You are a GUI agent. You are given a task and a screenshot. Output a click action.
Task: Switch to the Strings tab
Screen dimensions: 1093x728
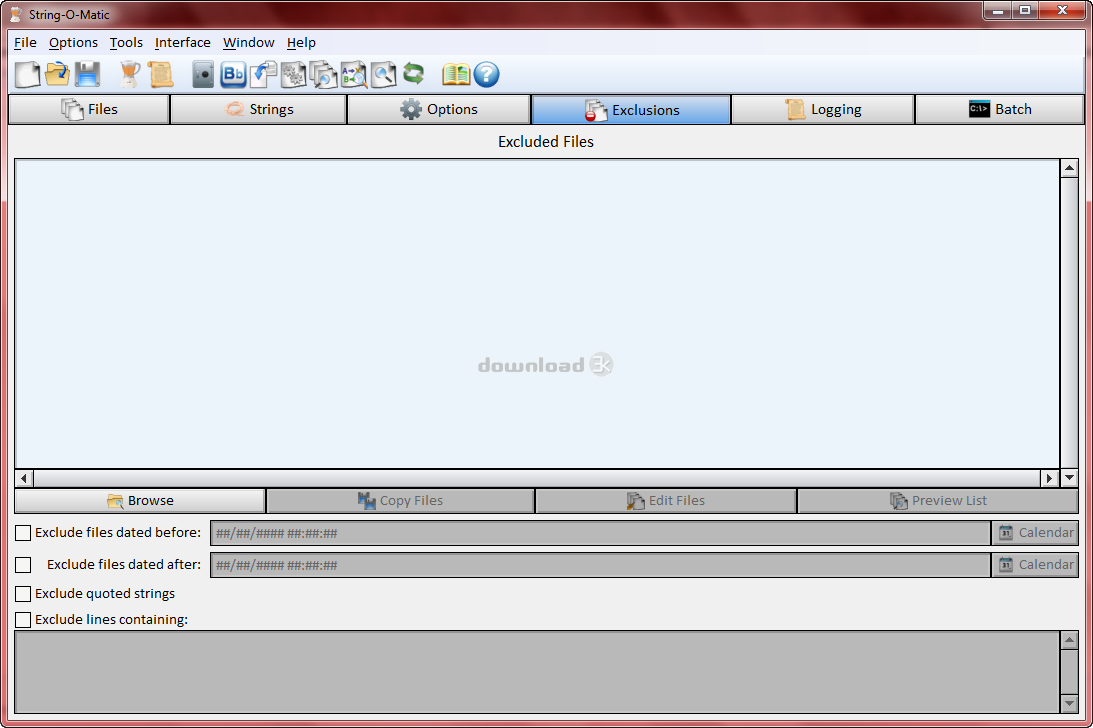pos(258,110)
